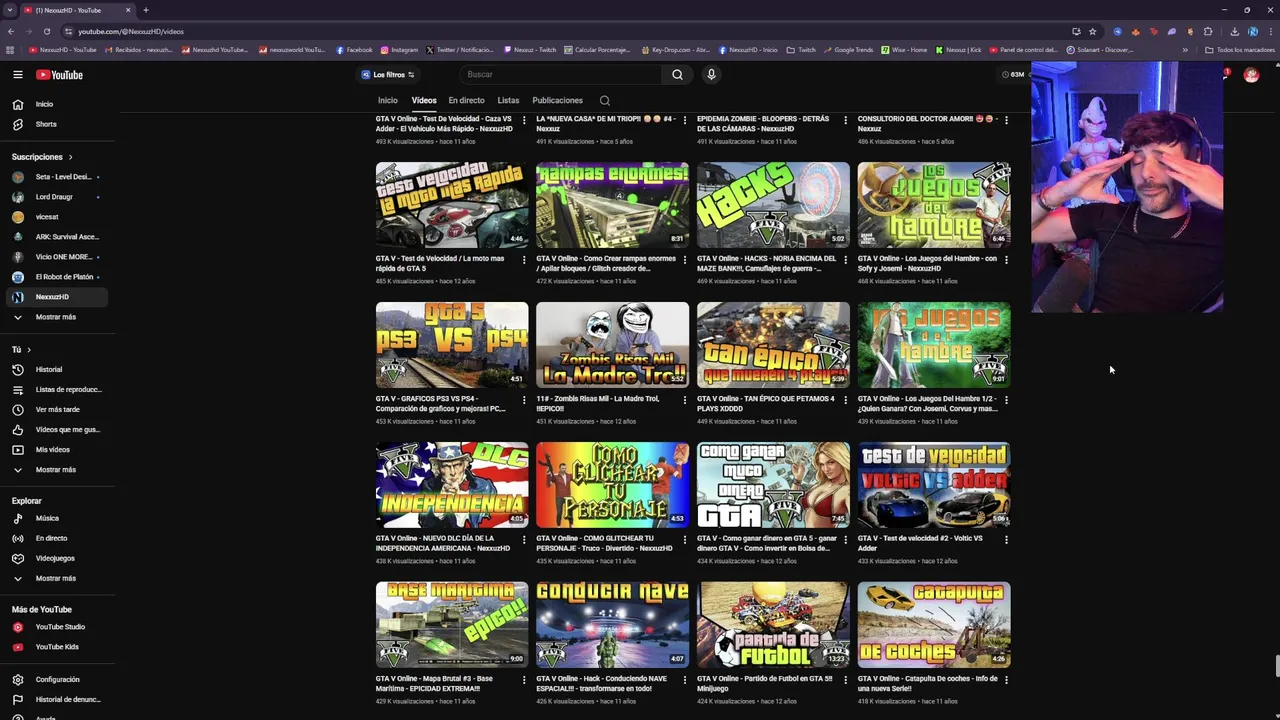Activate voice search microphone

pyautogui.click(x=711, y=75)
